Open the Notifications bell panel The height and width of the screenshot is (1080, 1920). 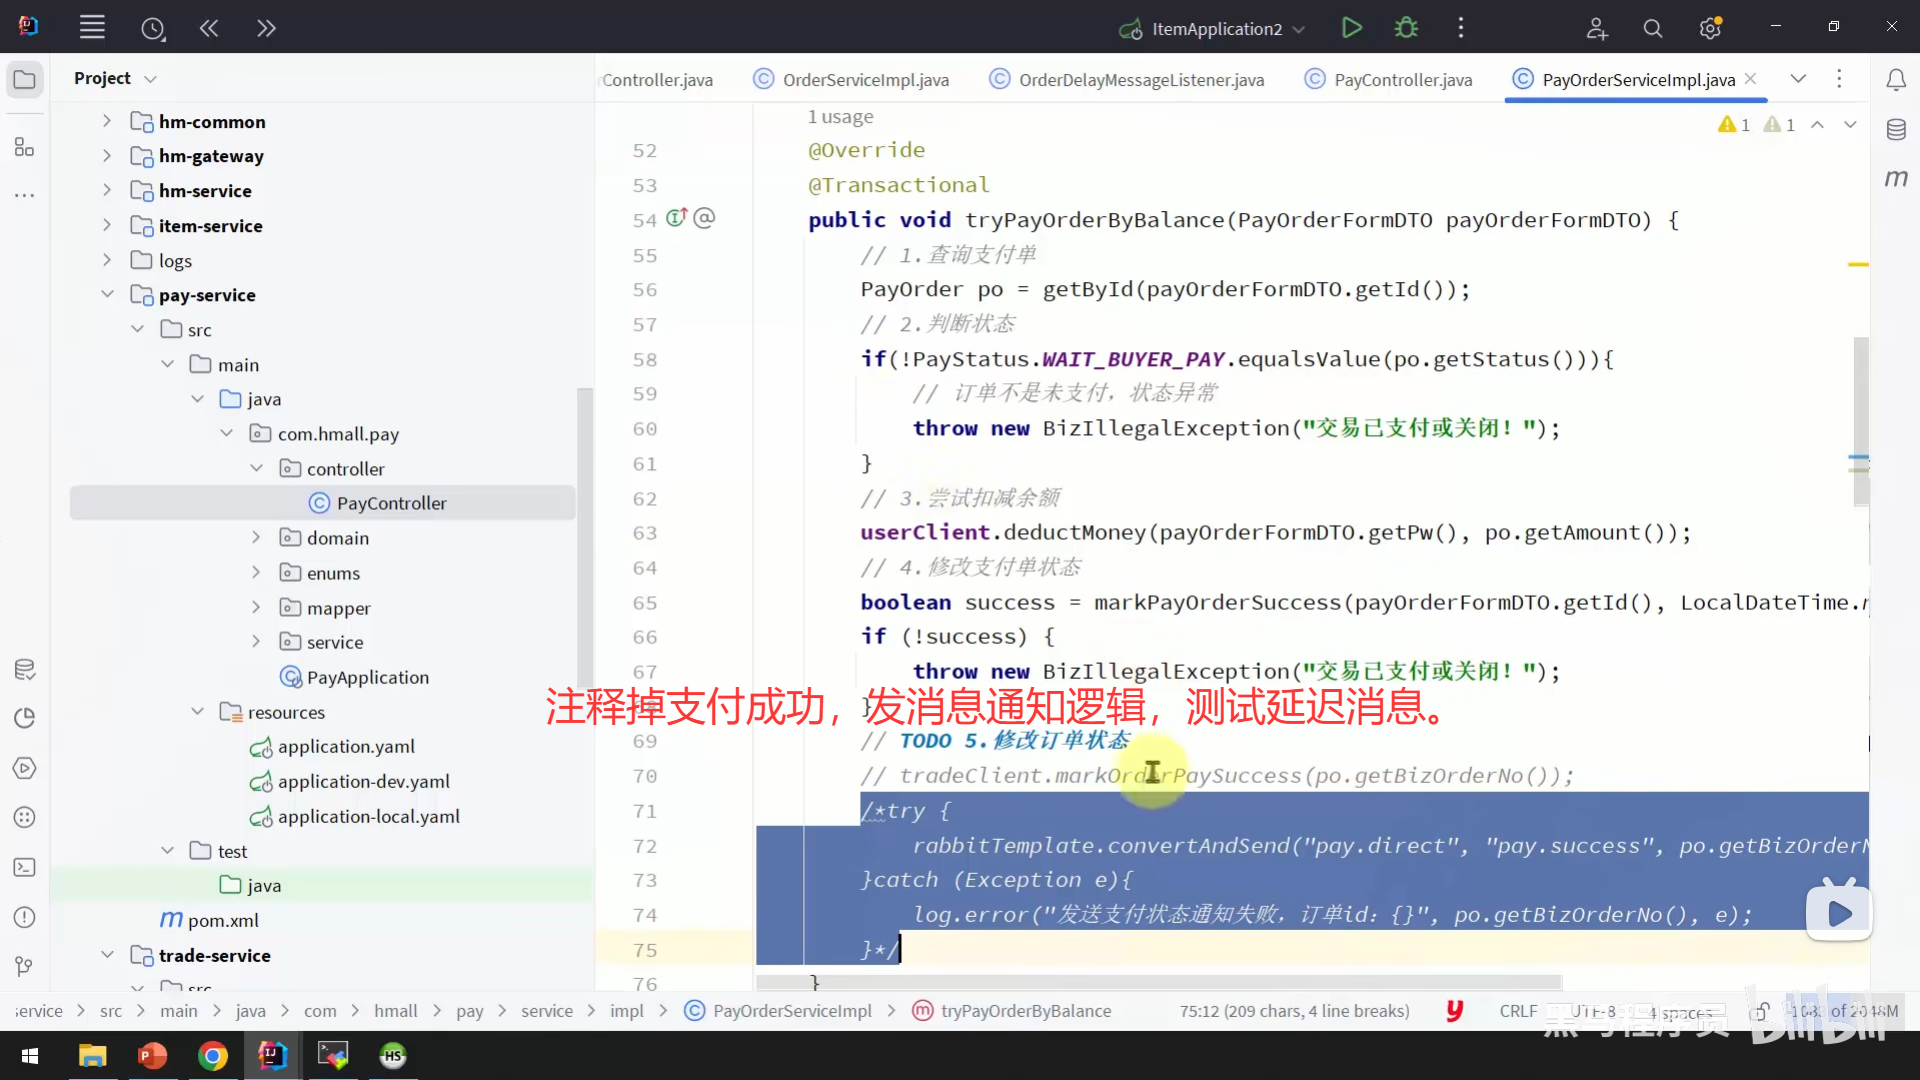(x=1895, y=80)
